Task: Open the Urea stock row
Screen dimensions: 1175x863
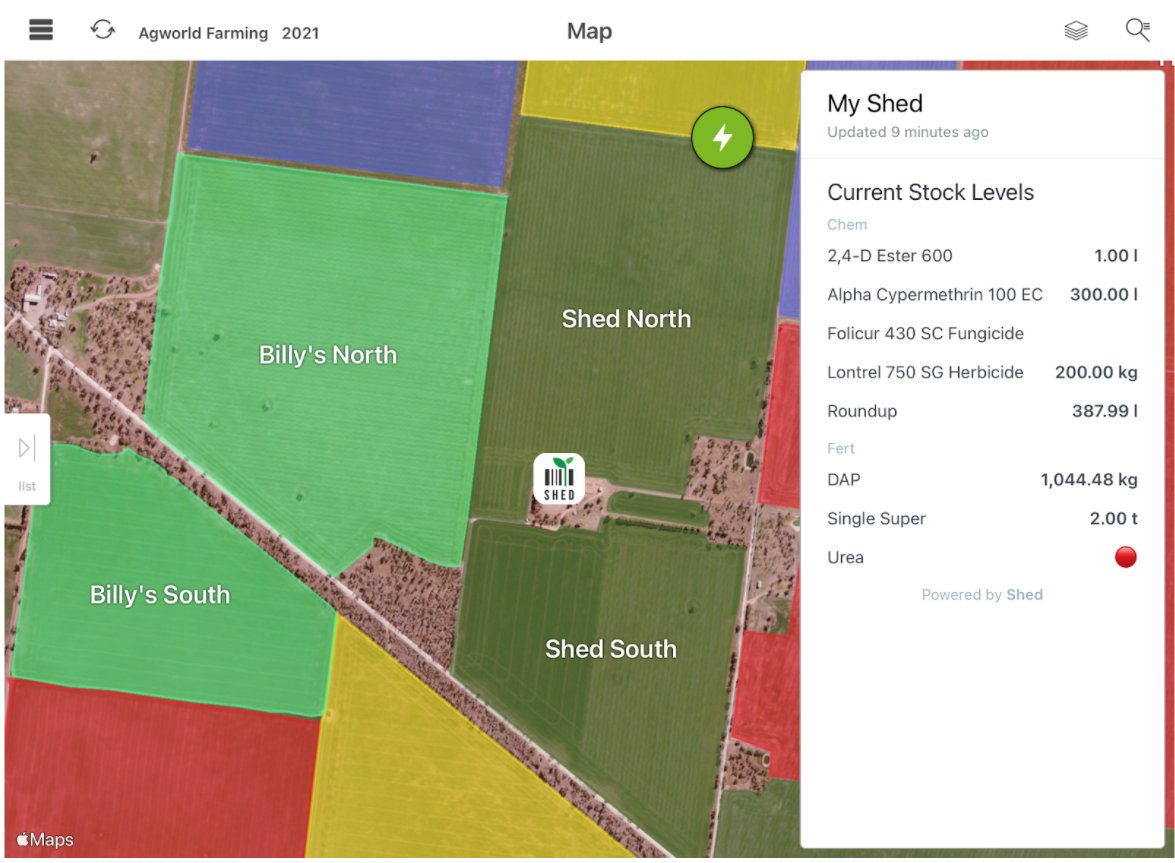Action: [x=982, y=557]
